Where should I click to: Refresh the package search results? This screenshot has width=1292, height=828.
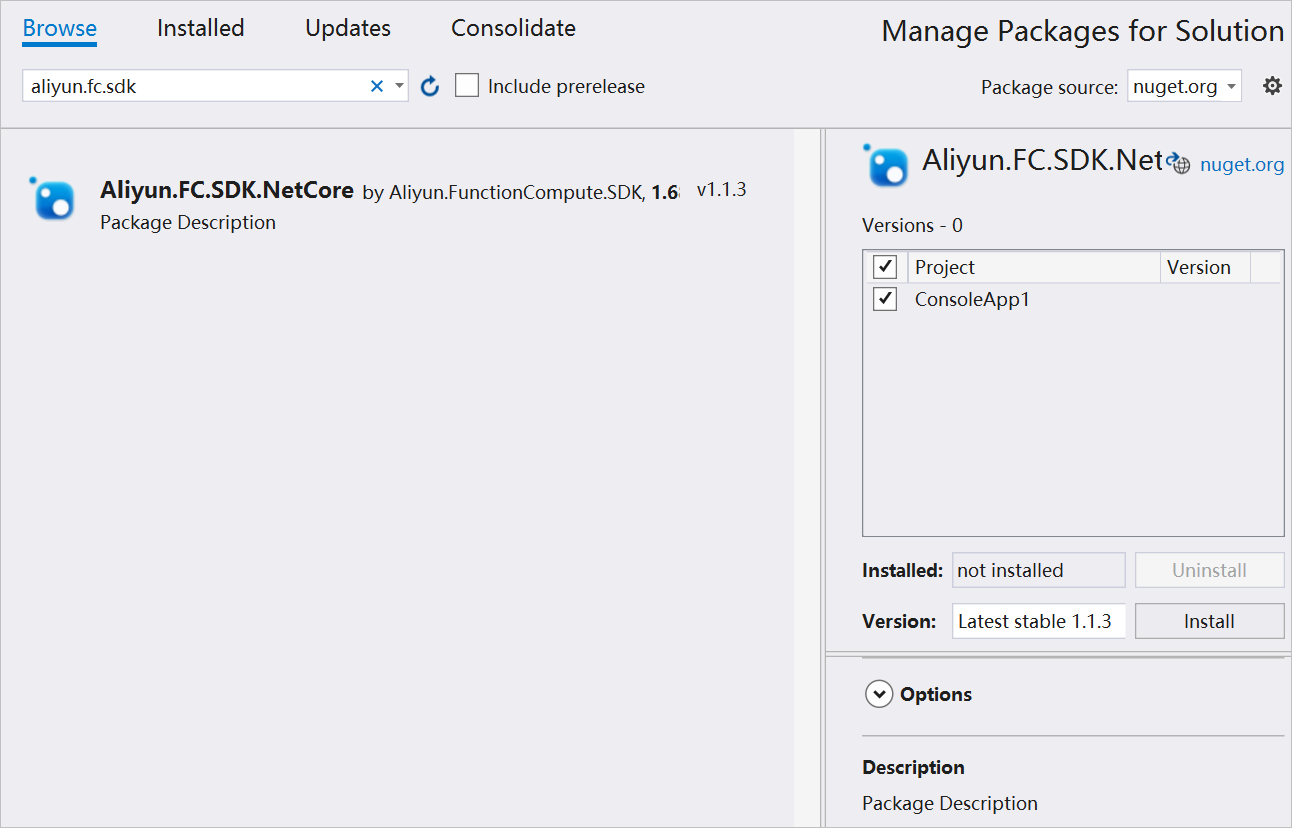tap(429, 85)
